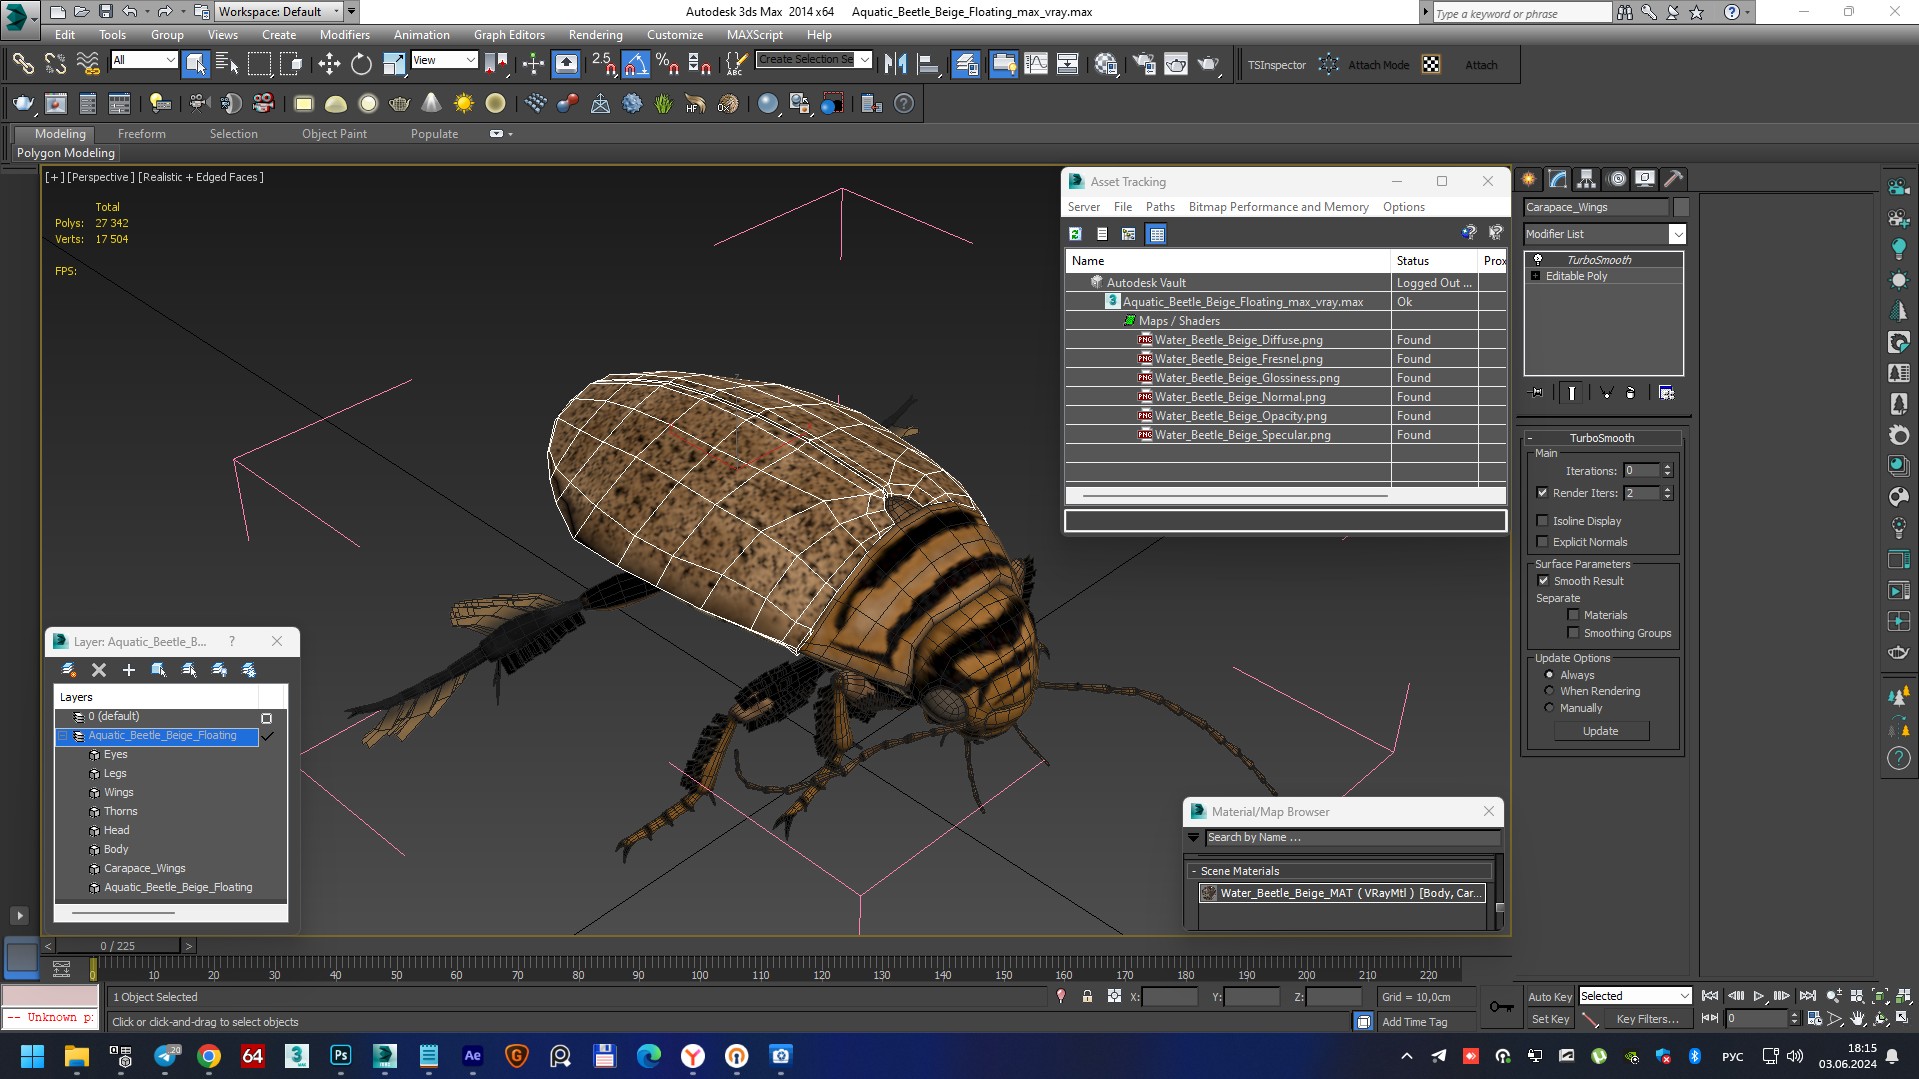Select the Move tool in main toolbar
This screenshot has height=1079, width=1919.
(x=329, y=65)
